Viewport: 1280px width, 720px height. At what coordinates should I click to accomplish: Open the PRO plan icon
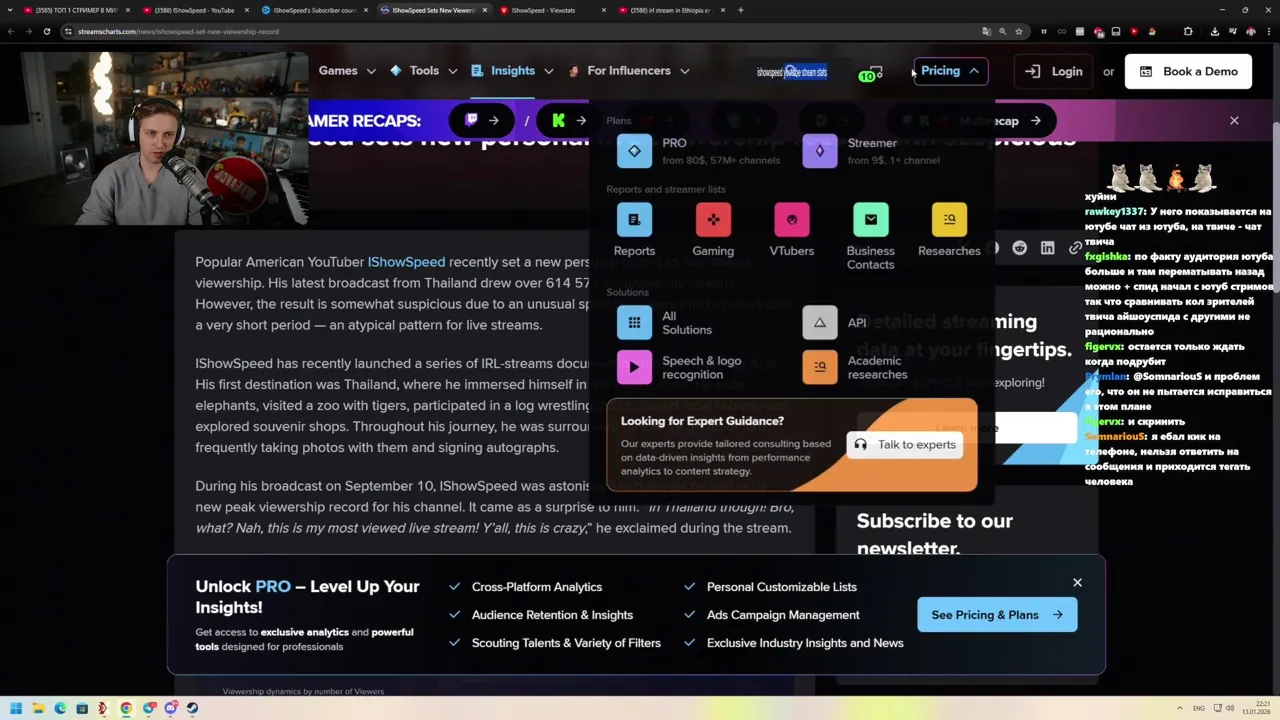634,151
